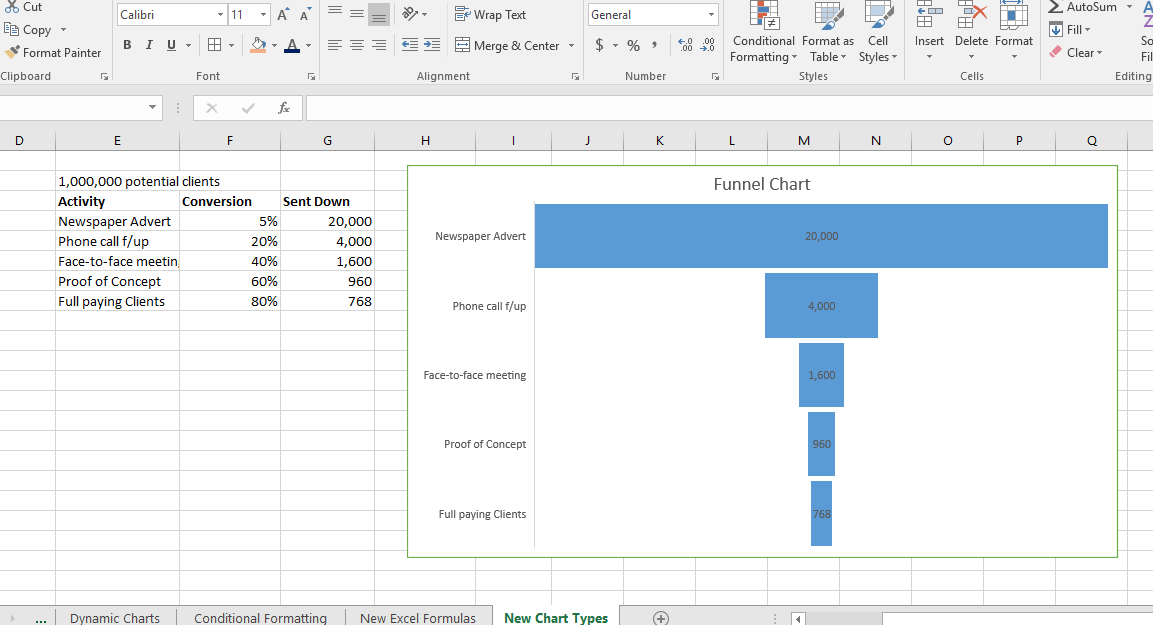Switch to the Dynamic Charts sheet tab
This screenshot has height=625, width=1153.
coord(113,617)
